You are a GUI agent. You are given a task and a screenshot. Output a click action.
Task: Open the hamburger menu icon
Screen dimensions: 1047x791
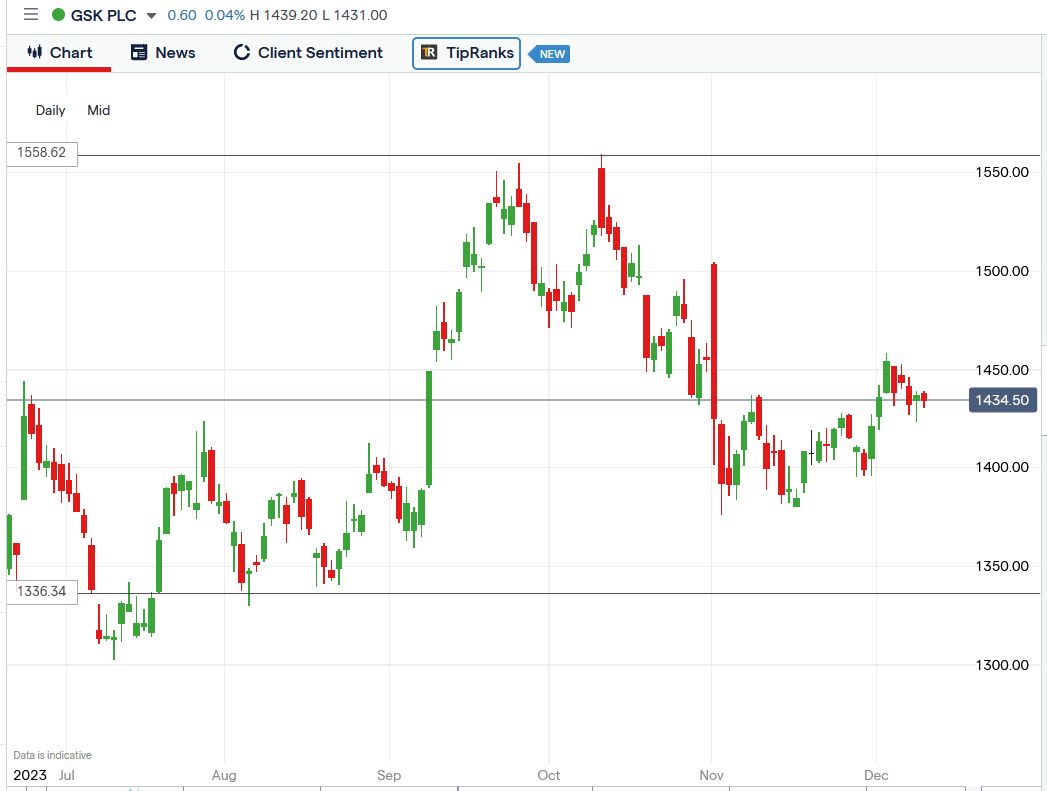(31, 15)
